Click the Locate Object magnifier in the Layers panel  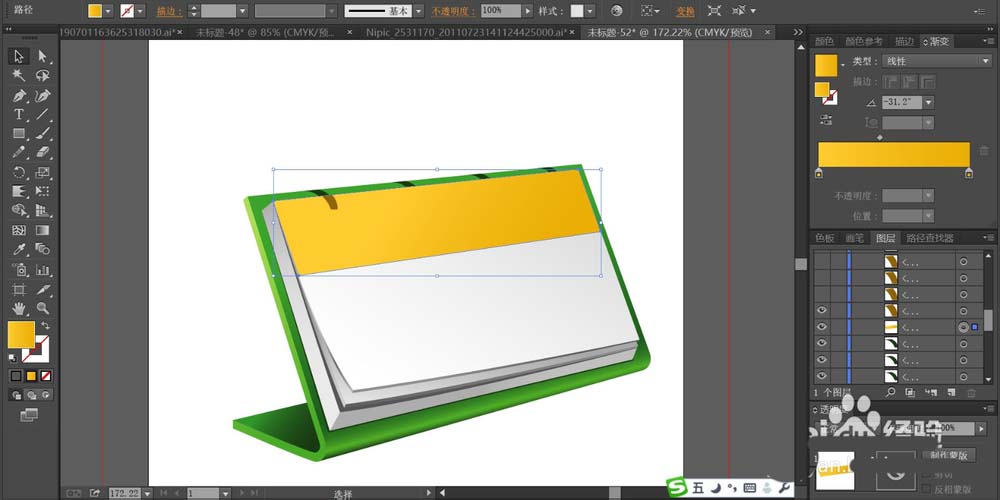pyautogui.click(x=891, y=393)
